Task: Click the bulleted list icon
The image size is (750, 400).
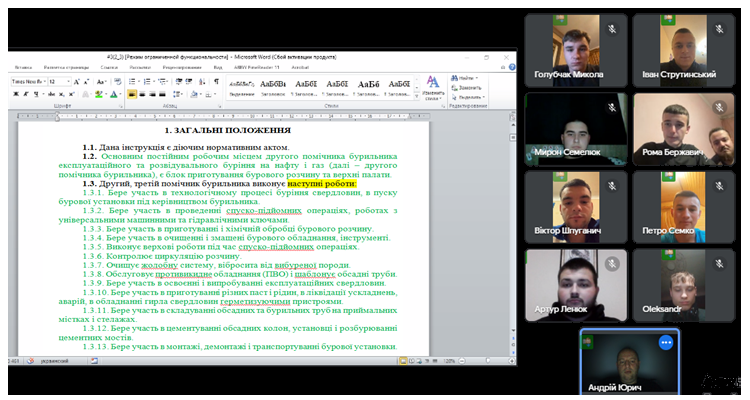Action: pos(130,81)
